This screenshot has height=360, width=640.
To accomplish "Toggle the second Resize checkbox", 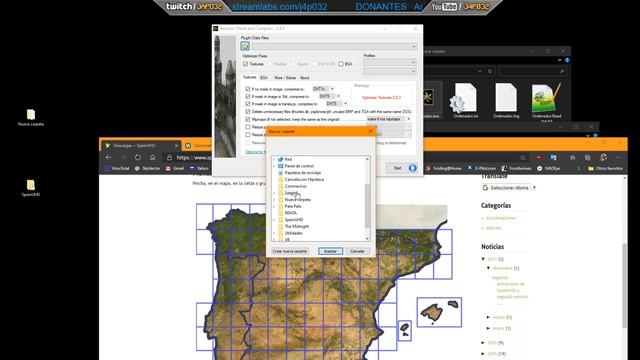I will click(248, 135).
